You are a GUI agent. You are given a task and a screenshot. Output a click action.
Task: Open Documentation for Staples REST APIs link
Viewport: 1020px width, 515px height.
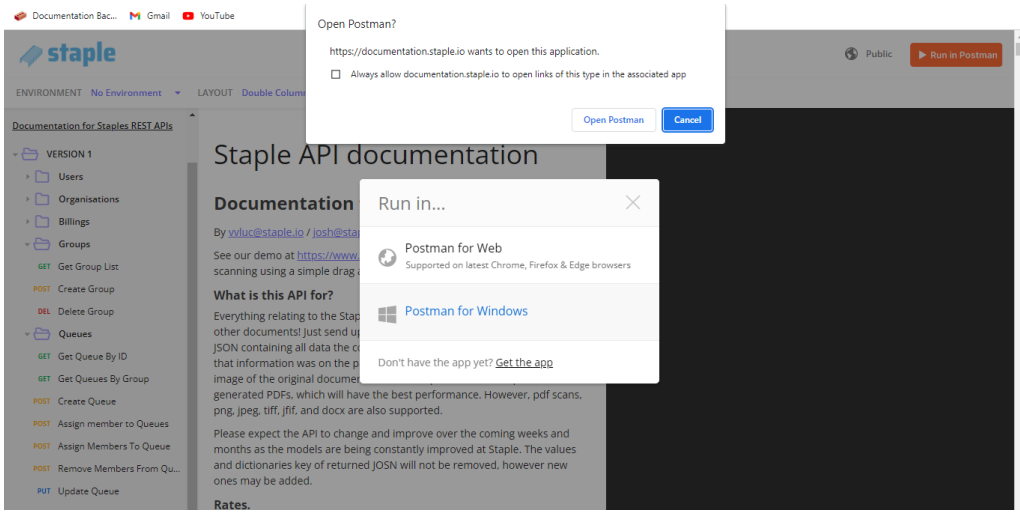click(92, 126)
